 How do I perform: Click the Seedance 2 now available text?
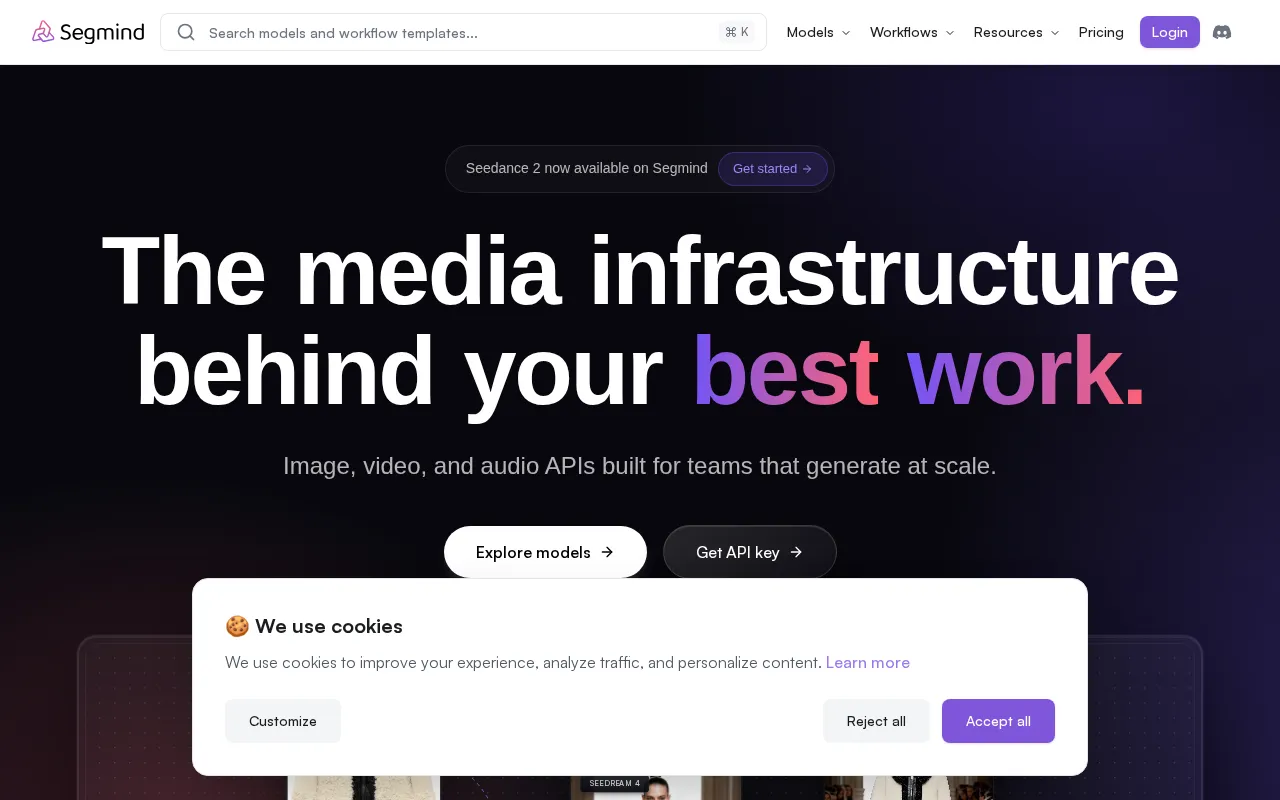pos(586,168)
